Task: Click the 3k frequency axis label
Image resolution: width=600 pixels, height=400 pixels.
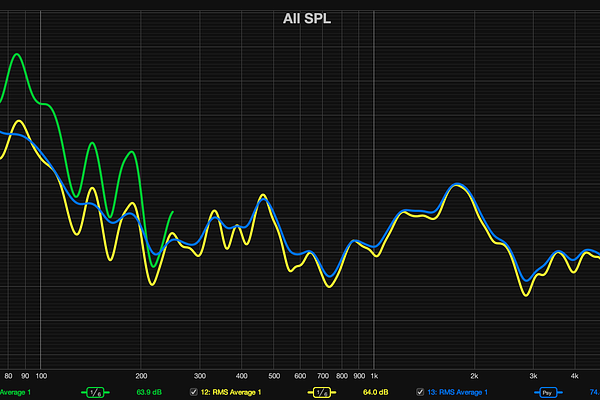Action: (x=534, y=375)
